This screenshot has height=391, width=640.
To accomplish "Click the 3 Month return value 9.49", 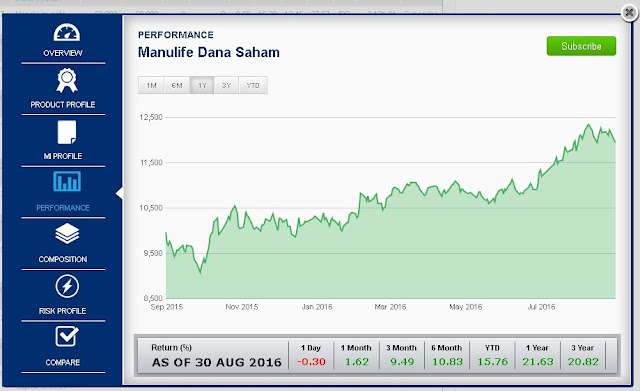I will 402,362.
